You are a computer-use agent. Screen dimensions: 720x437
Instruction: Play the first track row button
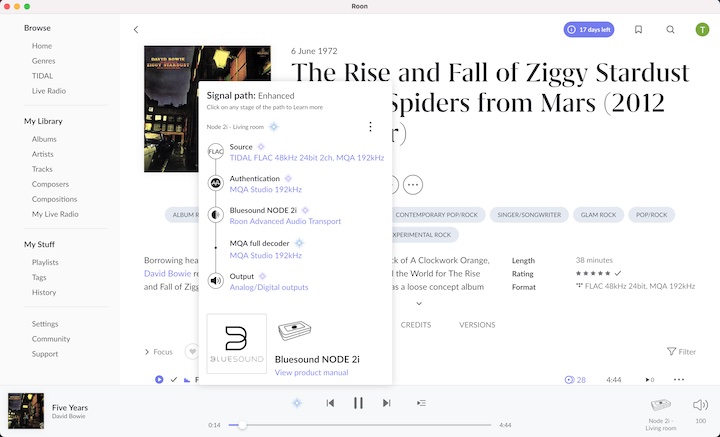coord(159,380)
